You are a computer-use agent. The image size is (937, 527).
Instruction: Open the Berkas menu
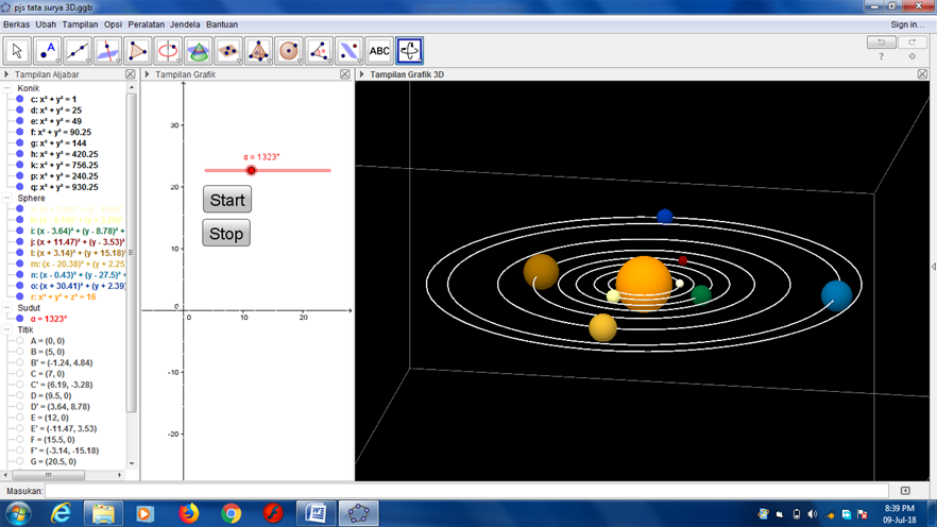pyautogui.click(x=17, y=24)
